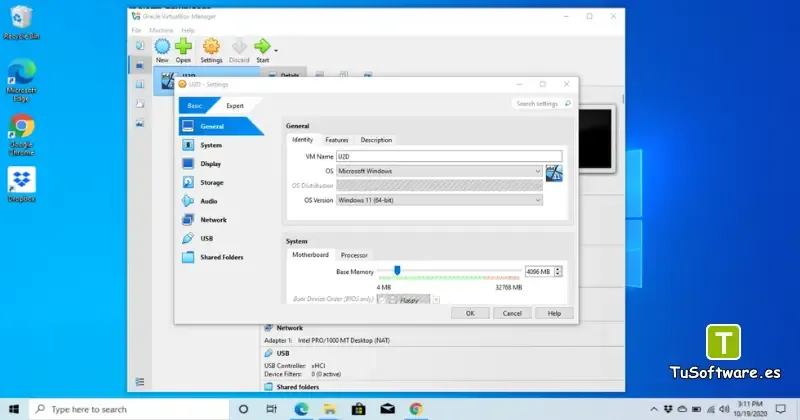The width and height of the screenshot is (800, 420).
Task: Click the VM Name text field
Action: tap(449, 156)
